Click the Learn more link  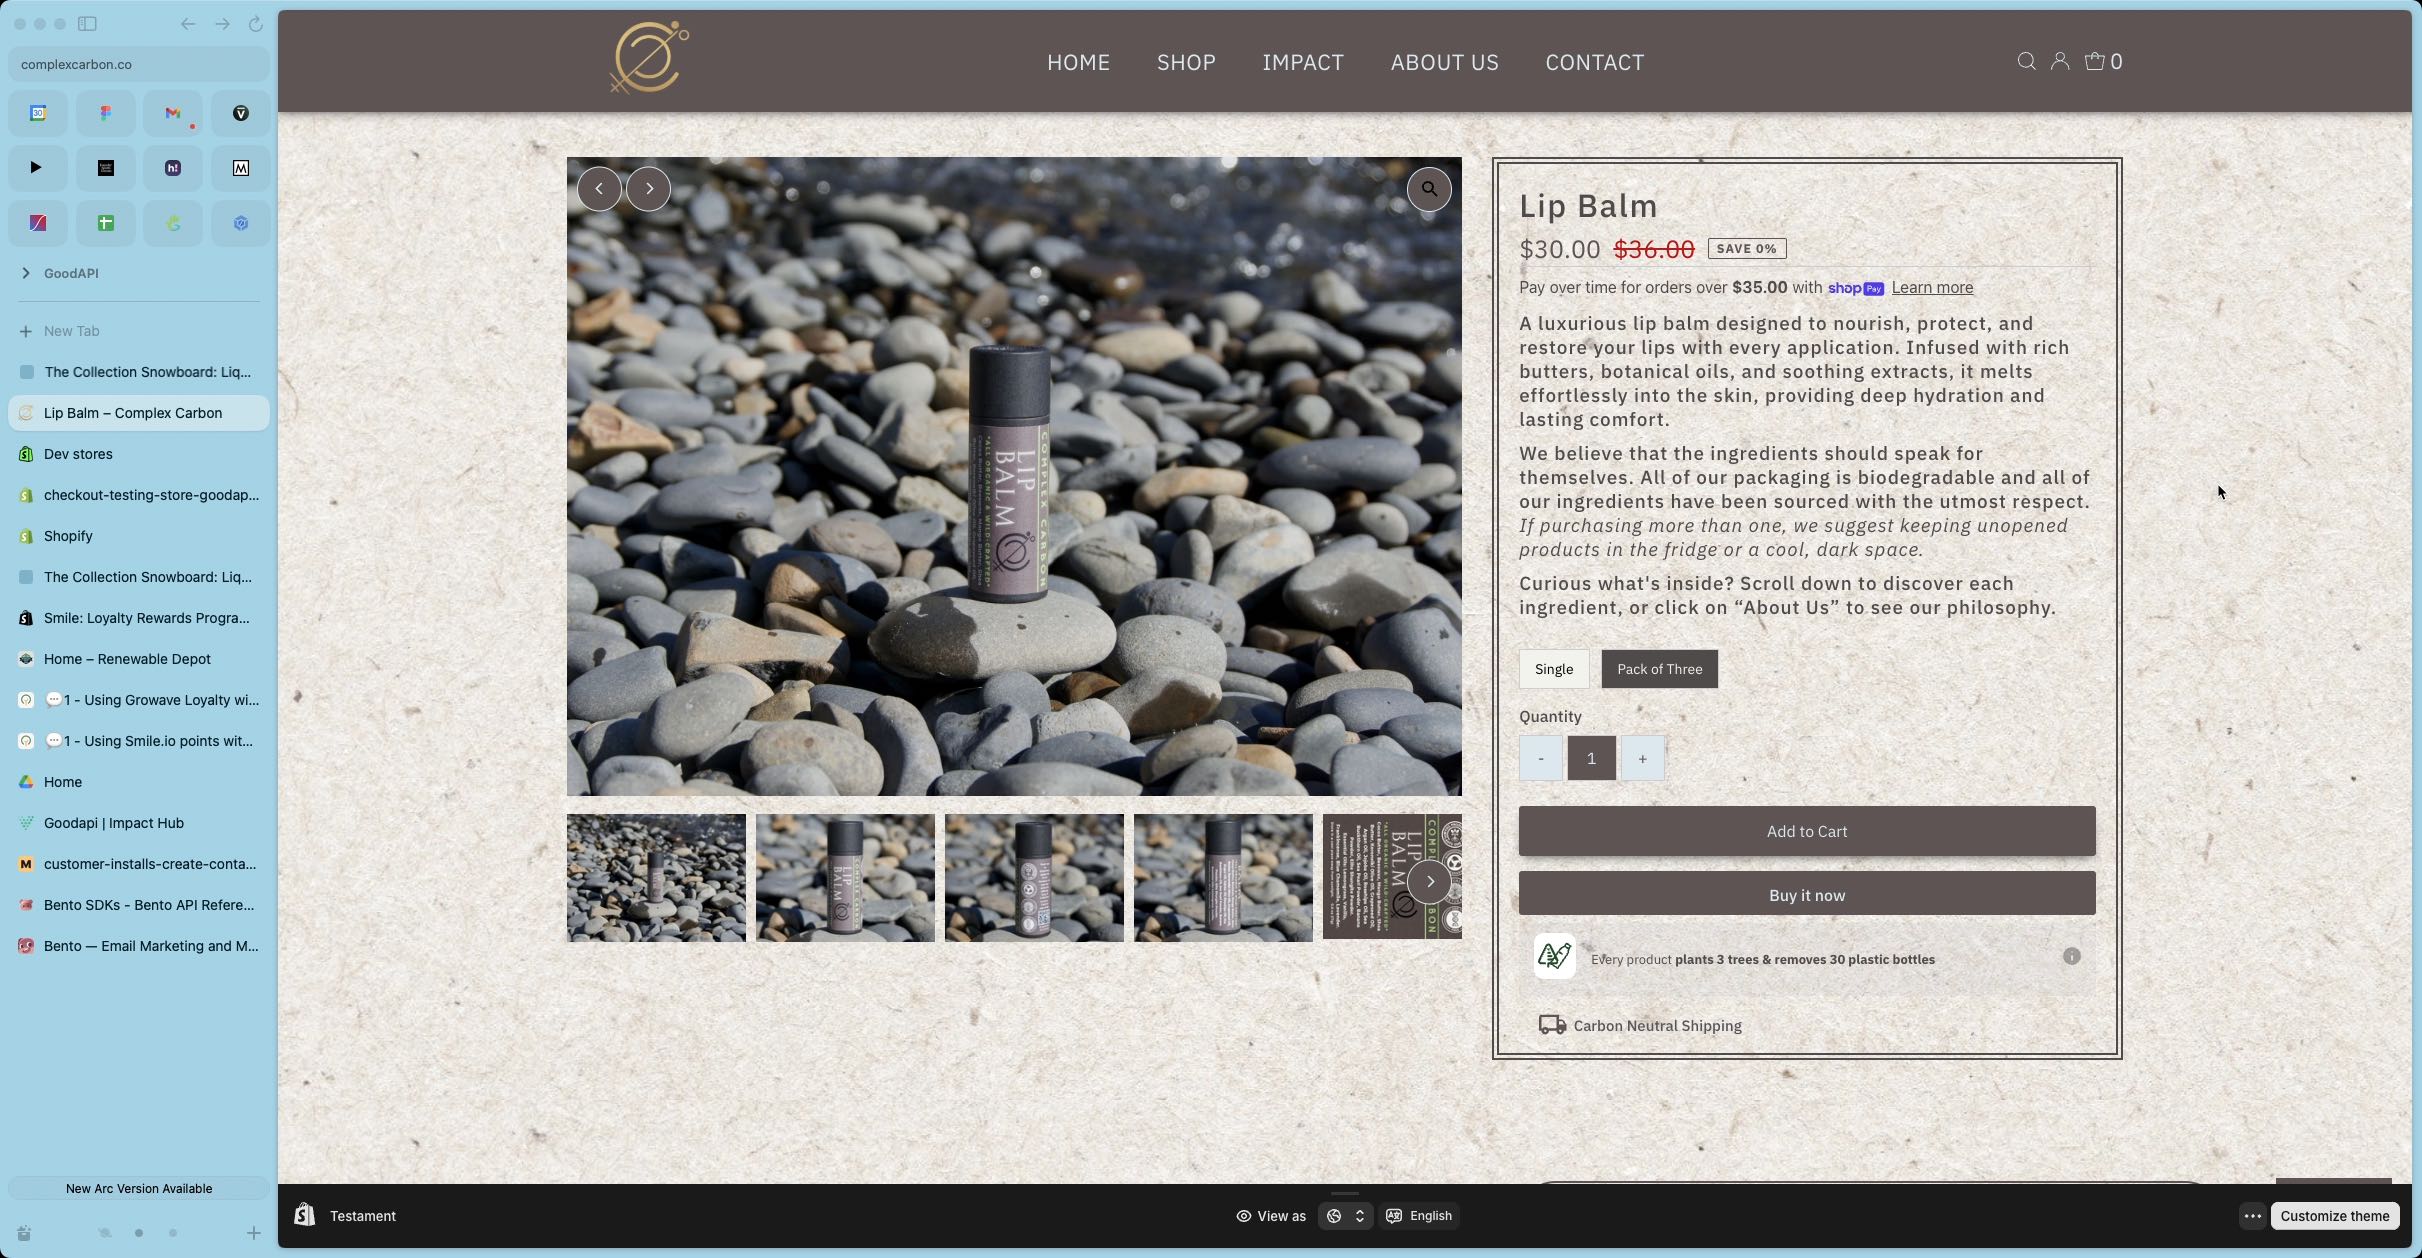(x=1931, y=288)
